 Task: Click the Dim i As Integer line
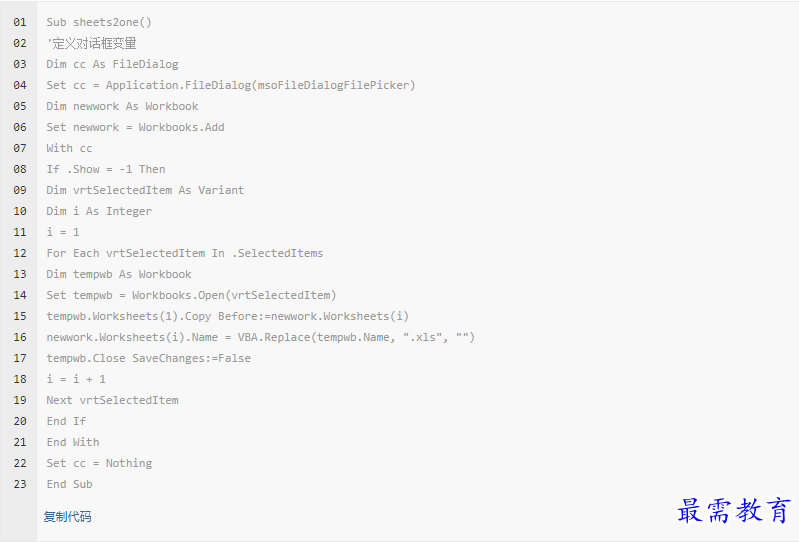pos(99,211)
